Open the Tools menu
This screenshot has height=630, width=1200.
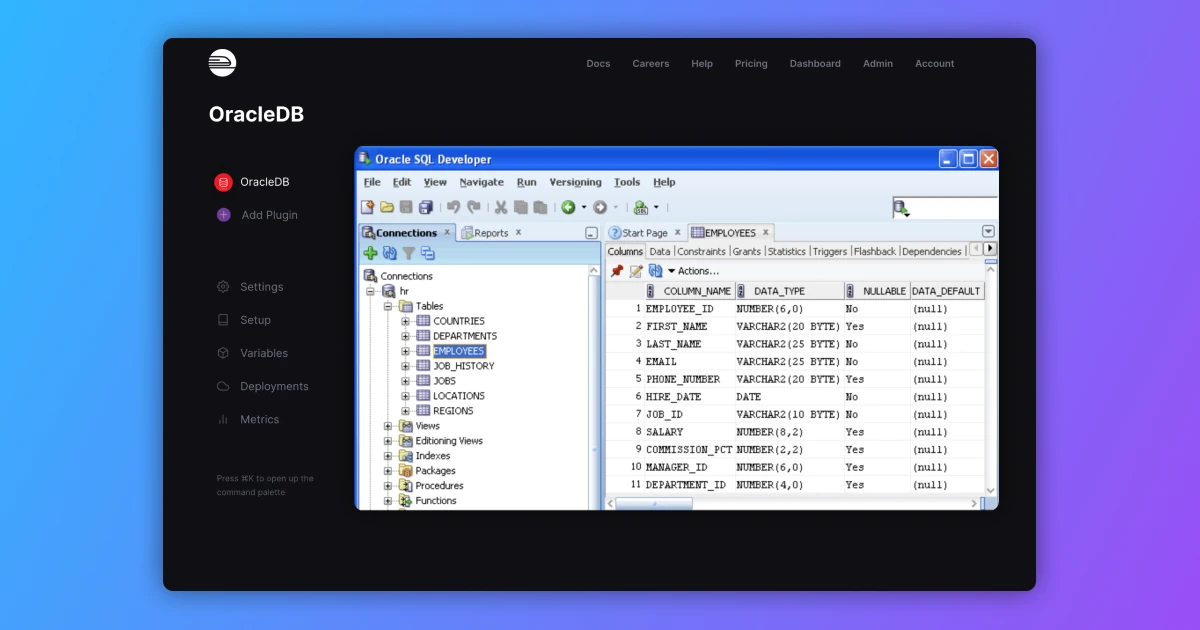(x=627, y=182)
